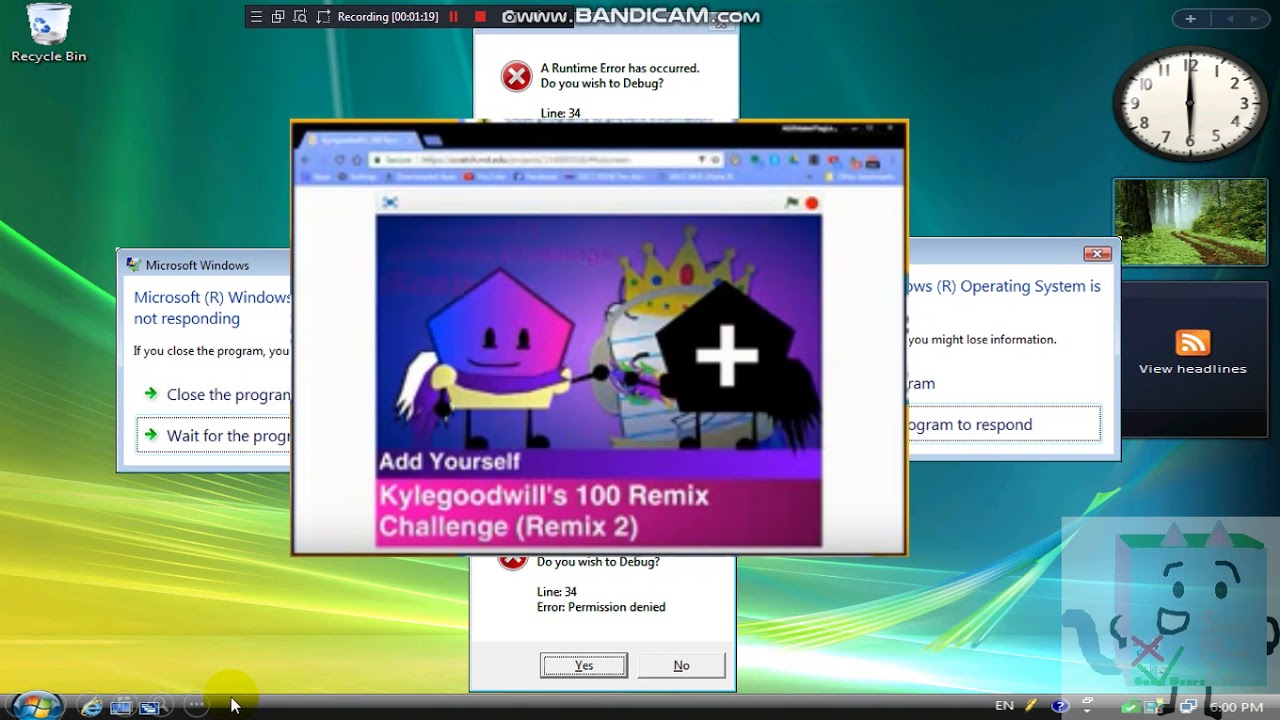The image size is (1280, 720).
Task: Click the green flag in Scratch player
Action: coord(792,203)
